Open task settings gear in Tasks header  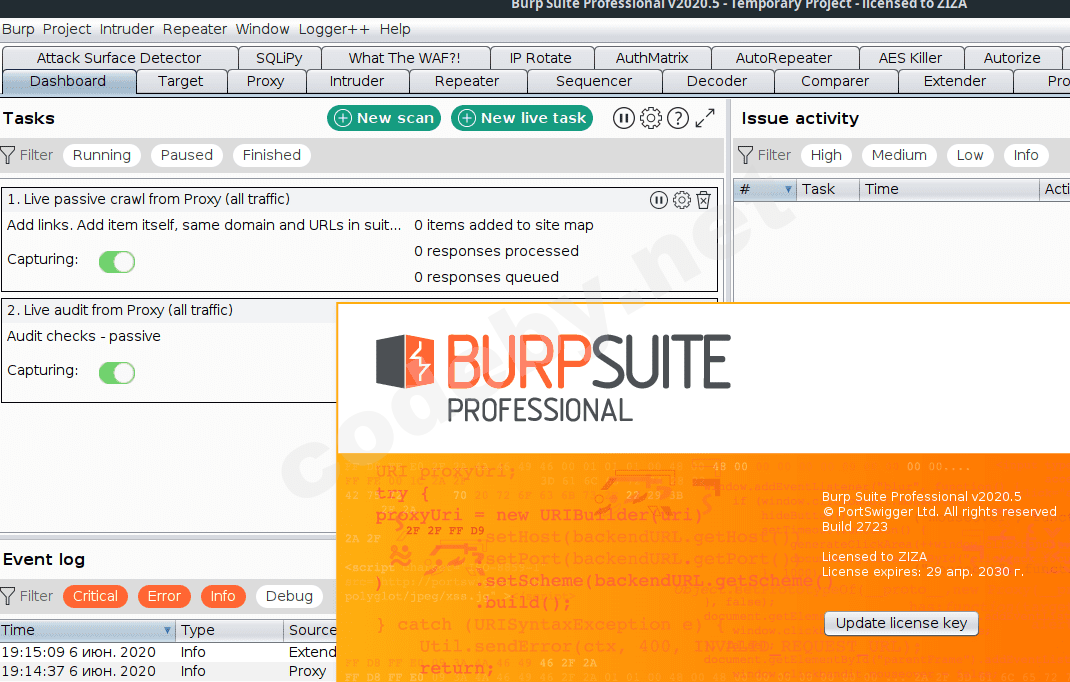click(651, 118)
